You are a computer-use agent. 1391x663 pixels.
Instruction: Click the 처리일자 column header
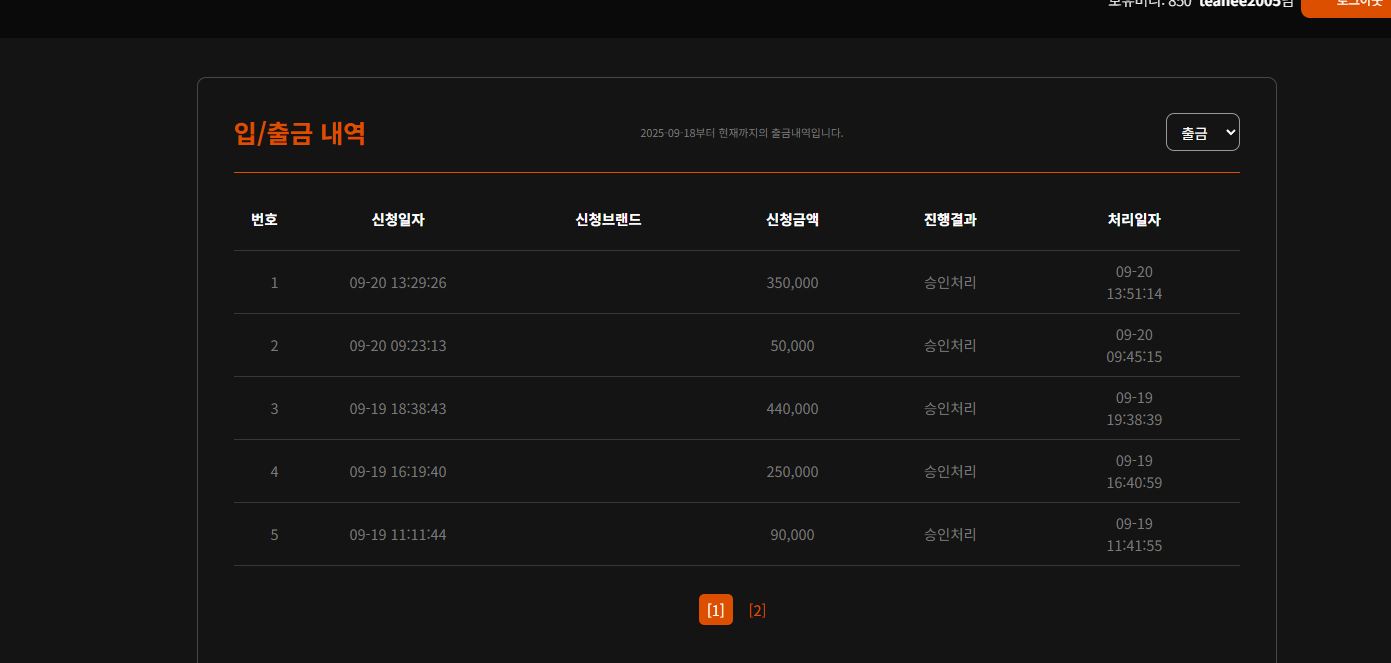pyautogui.click(x=1134, y=220)
